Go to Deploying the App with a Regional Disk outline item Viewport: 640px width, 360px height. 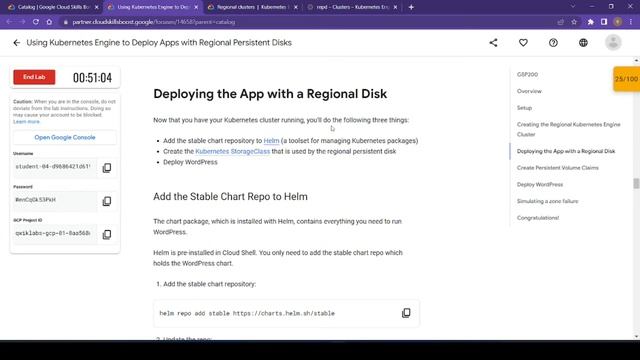click(x=566, y=151)
